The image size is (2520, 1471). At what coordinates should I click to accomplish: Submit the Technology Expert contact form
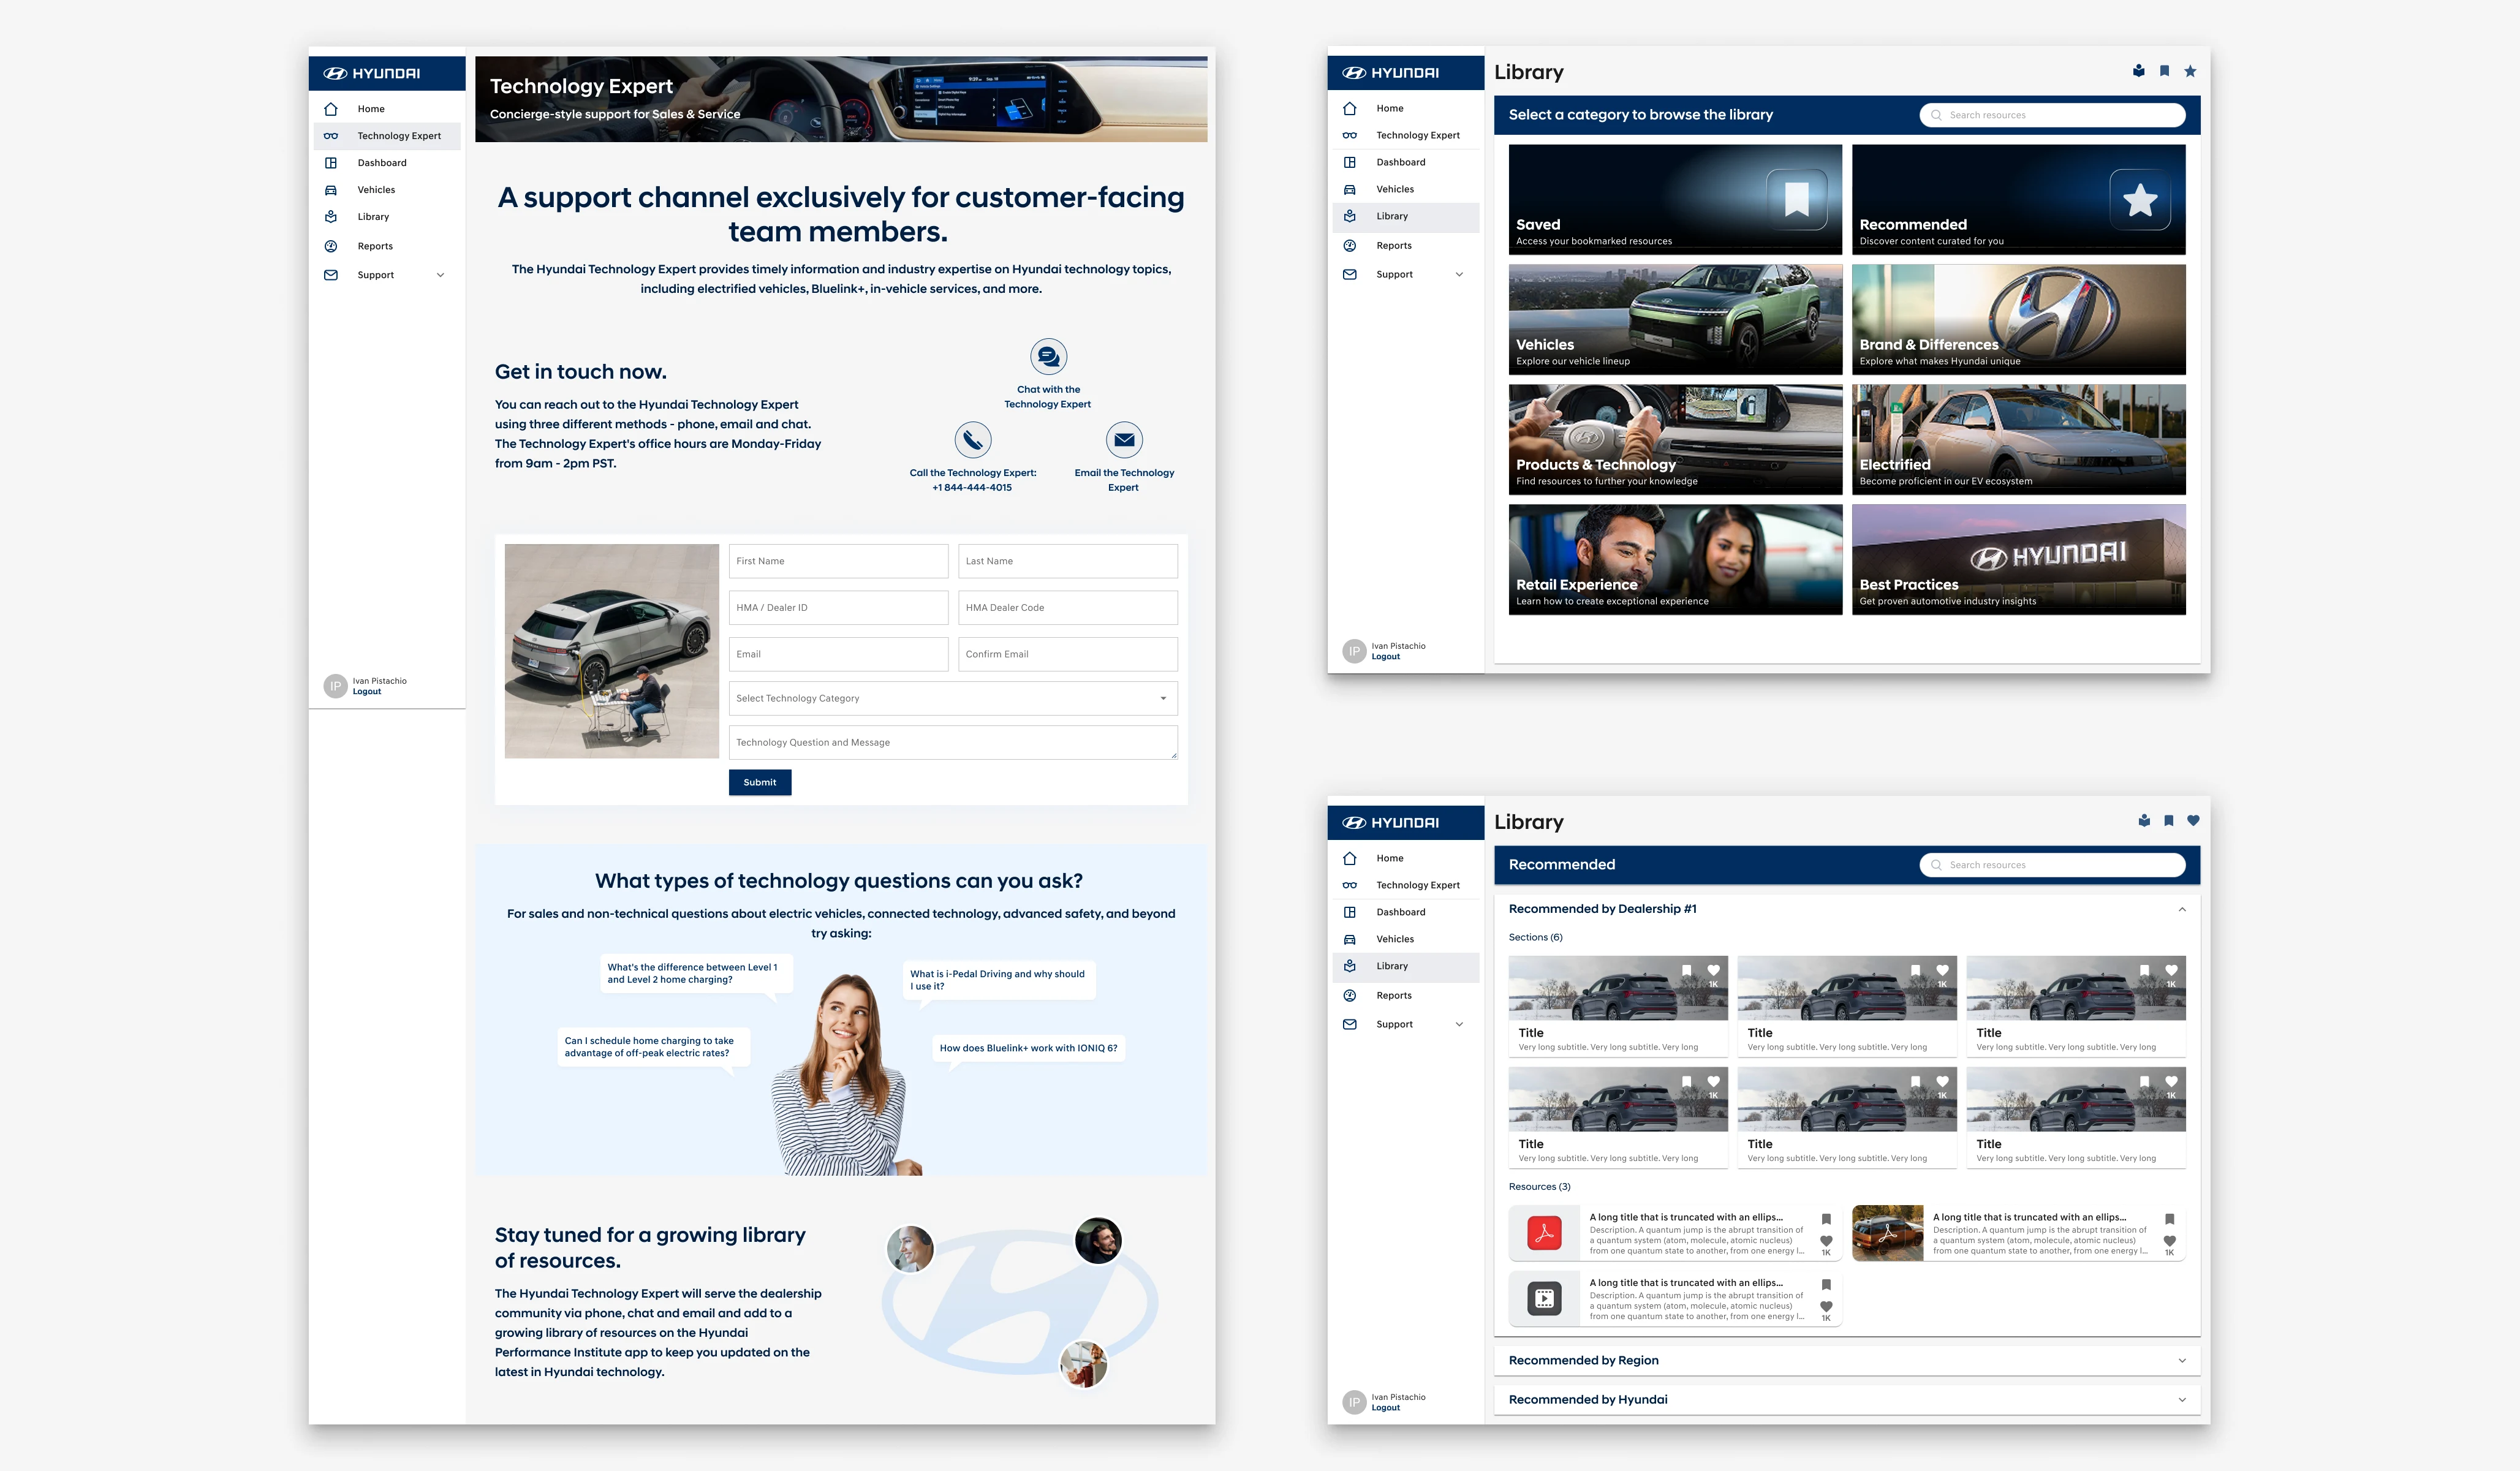[x=760, y=782]
